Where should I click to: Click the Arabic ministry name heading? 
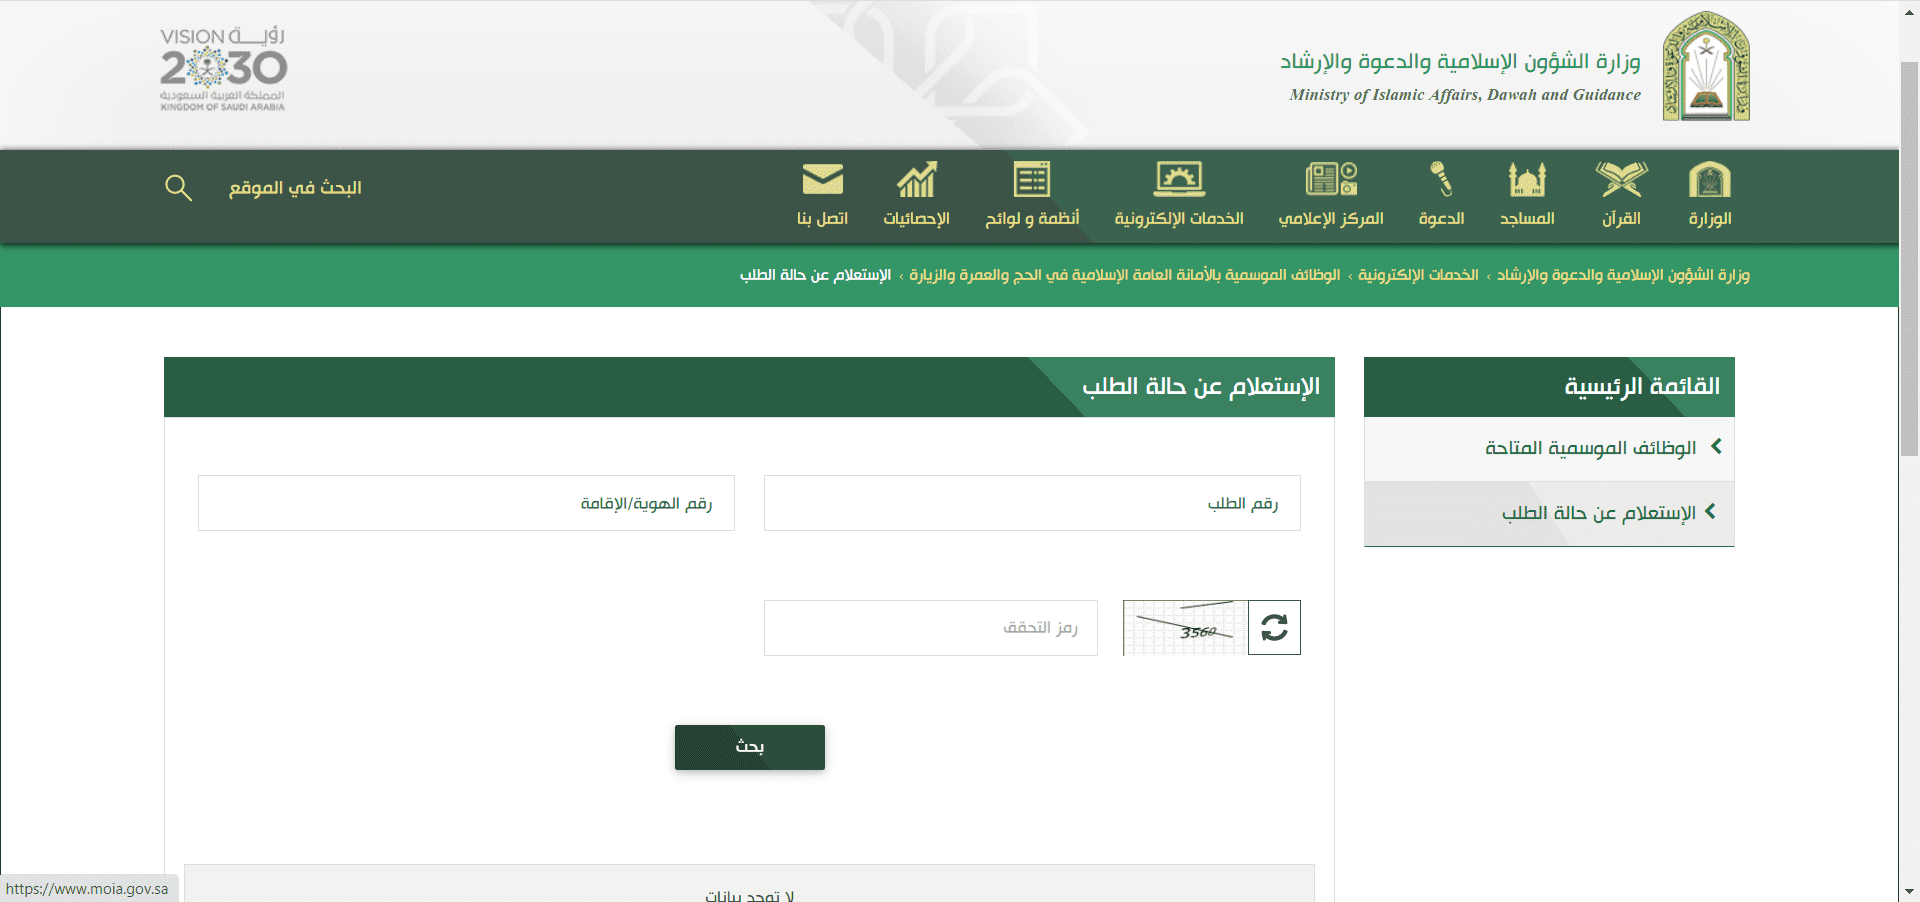[1460, 61]
